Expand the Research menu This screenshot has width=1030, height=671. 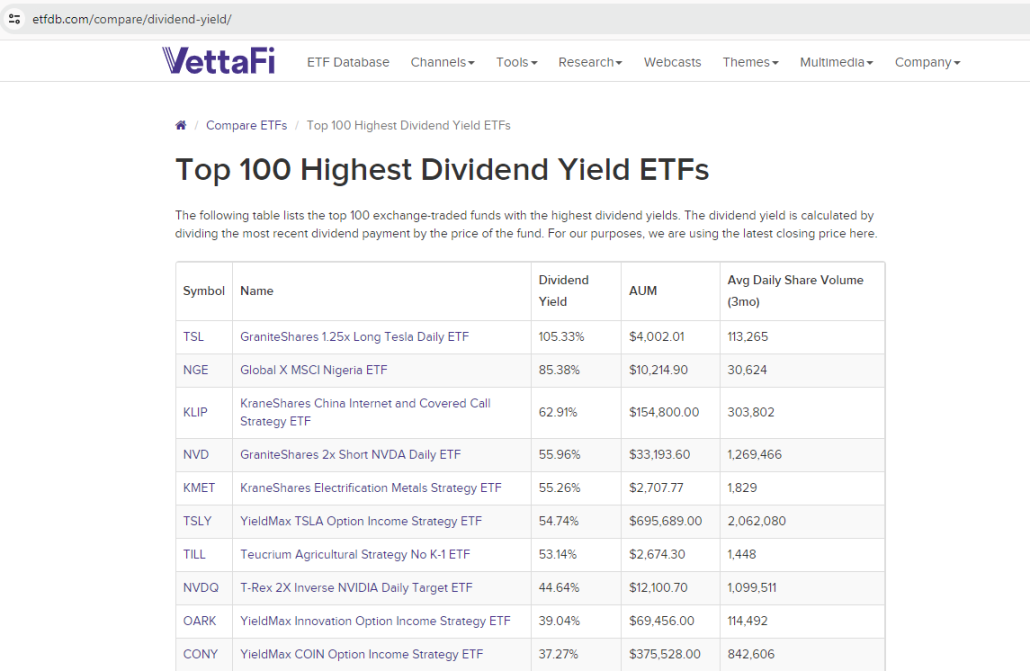[x=590, y=61]
